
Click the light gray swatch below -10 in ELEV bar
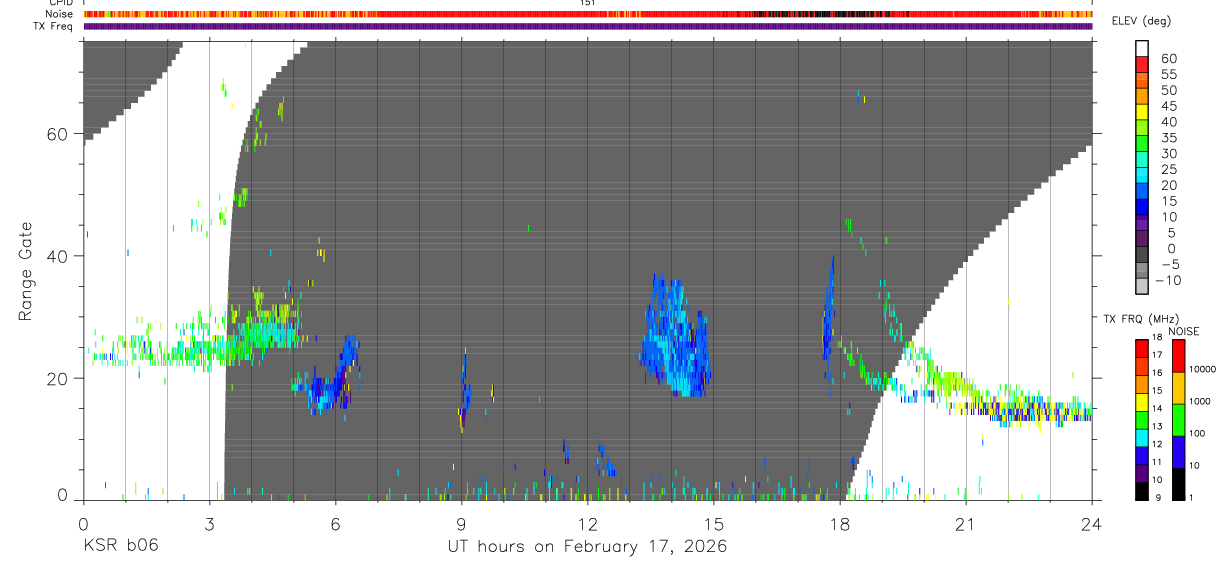[x=1142, y=287]
